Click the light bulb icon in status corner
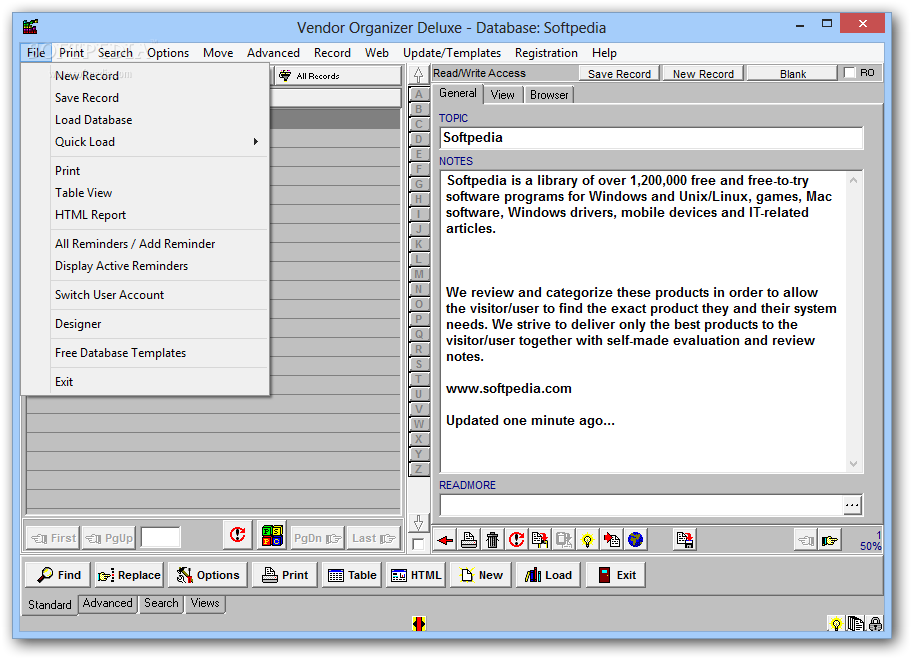 pyautogui.click(x=836, y=624)
